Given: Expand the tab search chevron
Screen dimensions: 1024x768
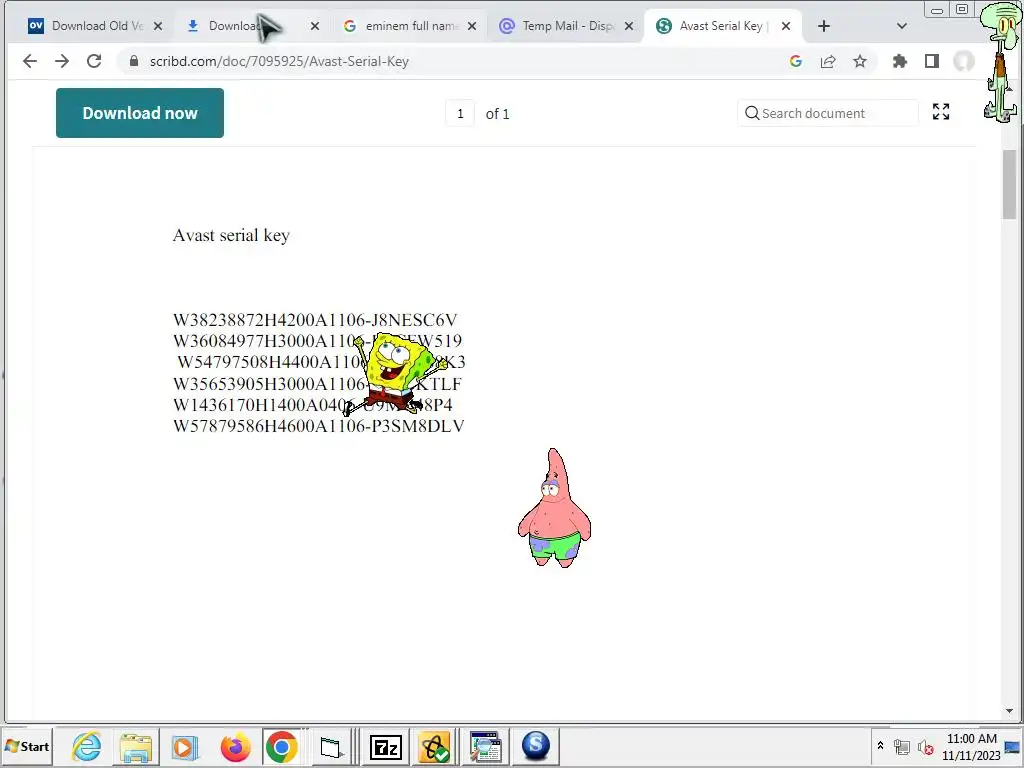Looking at the screenshot, I should pyautogui.click(x=902, y=26).
